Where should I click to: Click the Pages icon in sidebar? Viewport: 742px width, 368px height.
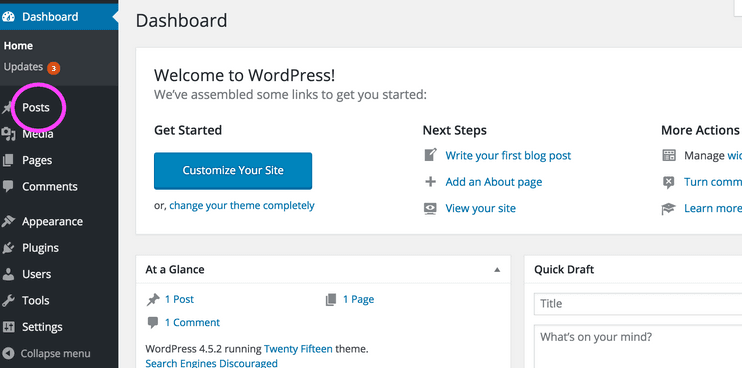pyautogui.click(x=8, y=160)
